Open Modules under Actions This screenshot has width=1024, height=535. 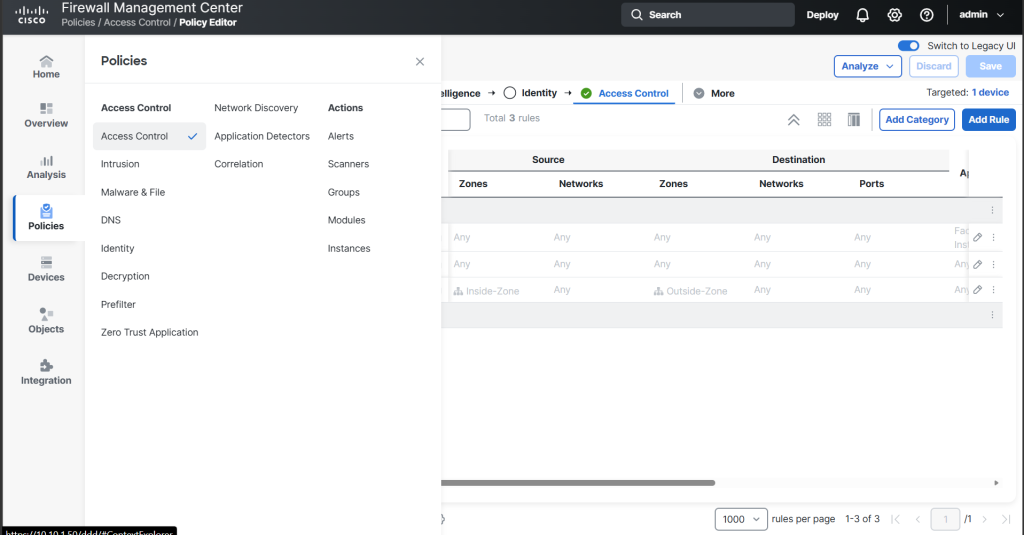pos(346,220)
